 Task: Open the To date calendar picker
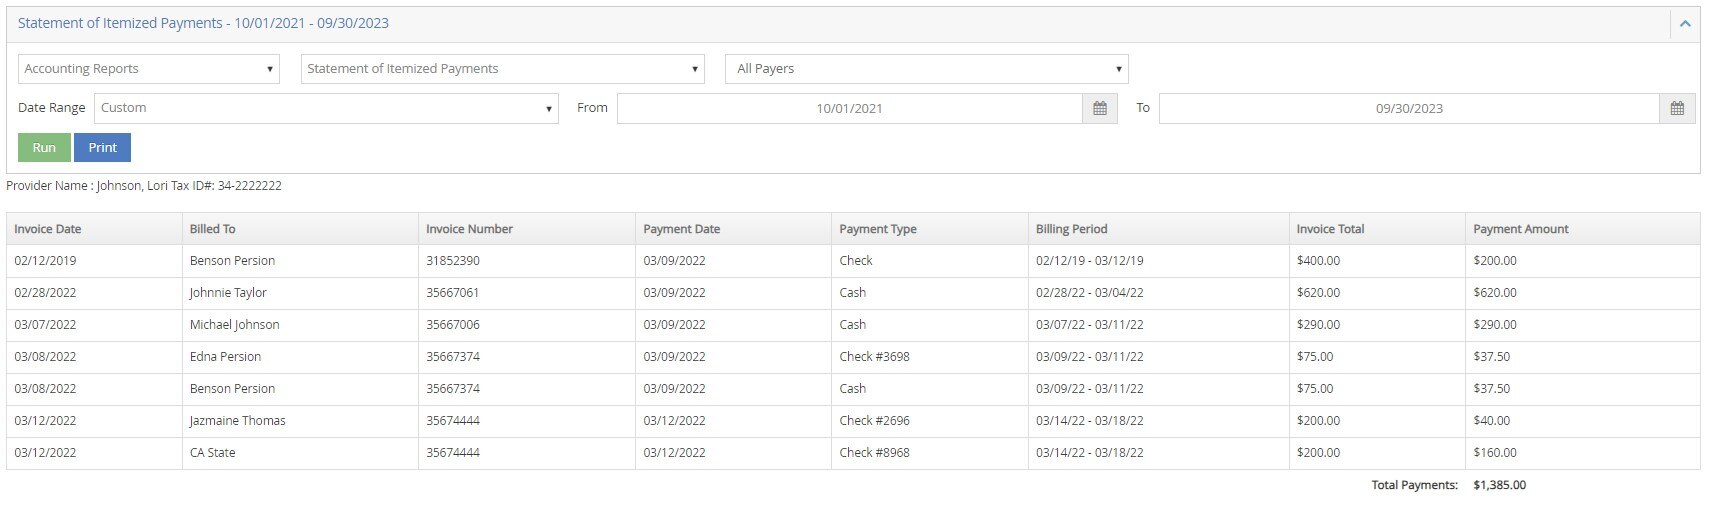[x=1677, y=108]
